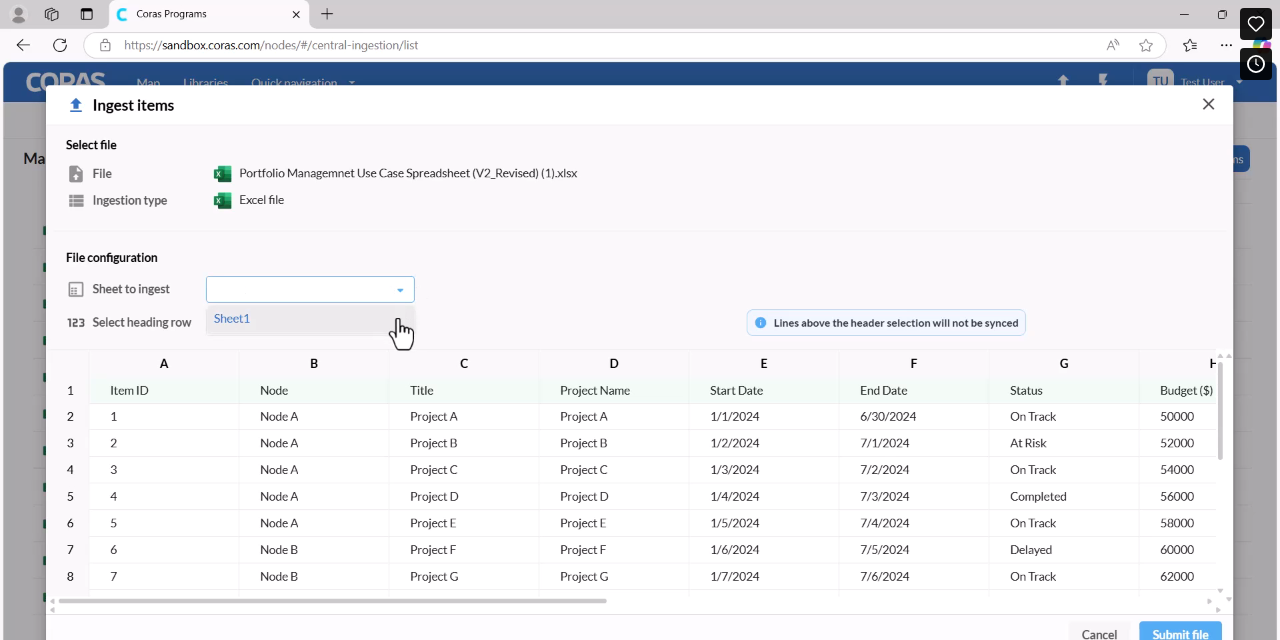The width and height of the screenshot is (1280, 640).
Task: Click the 123 heading row icon
Action: click(76, 323)
